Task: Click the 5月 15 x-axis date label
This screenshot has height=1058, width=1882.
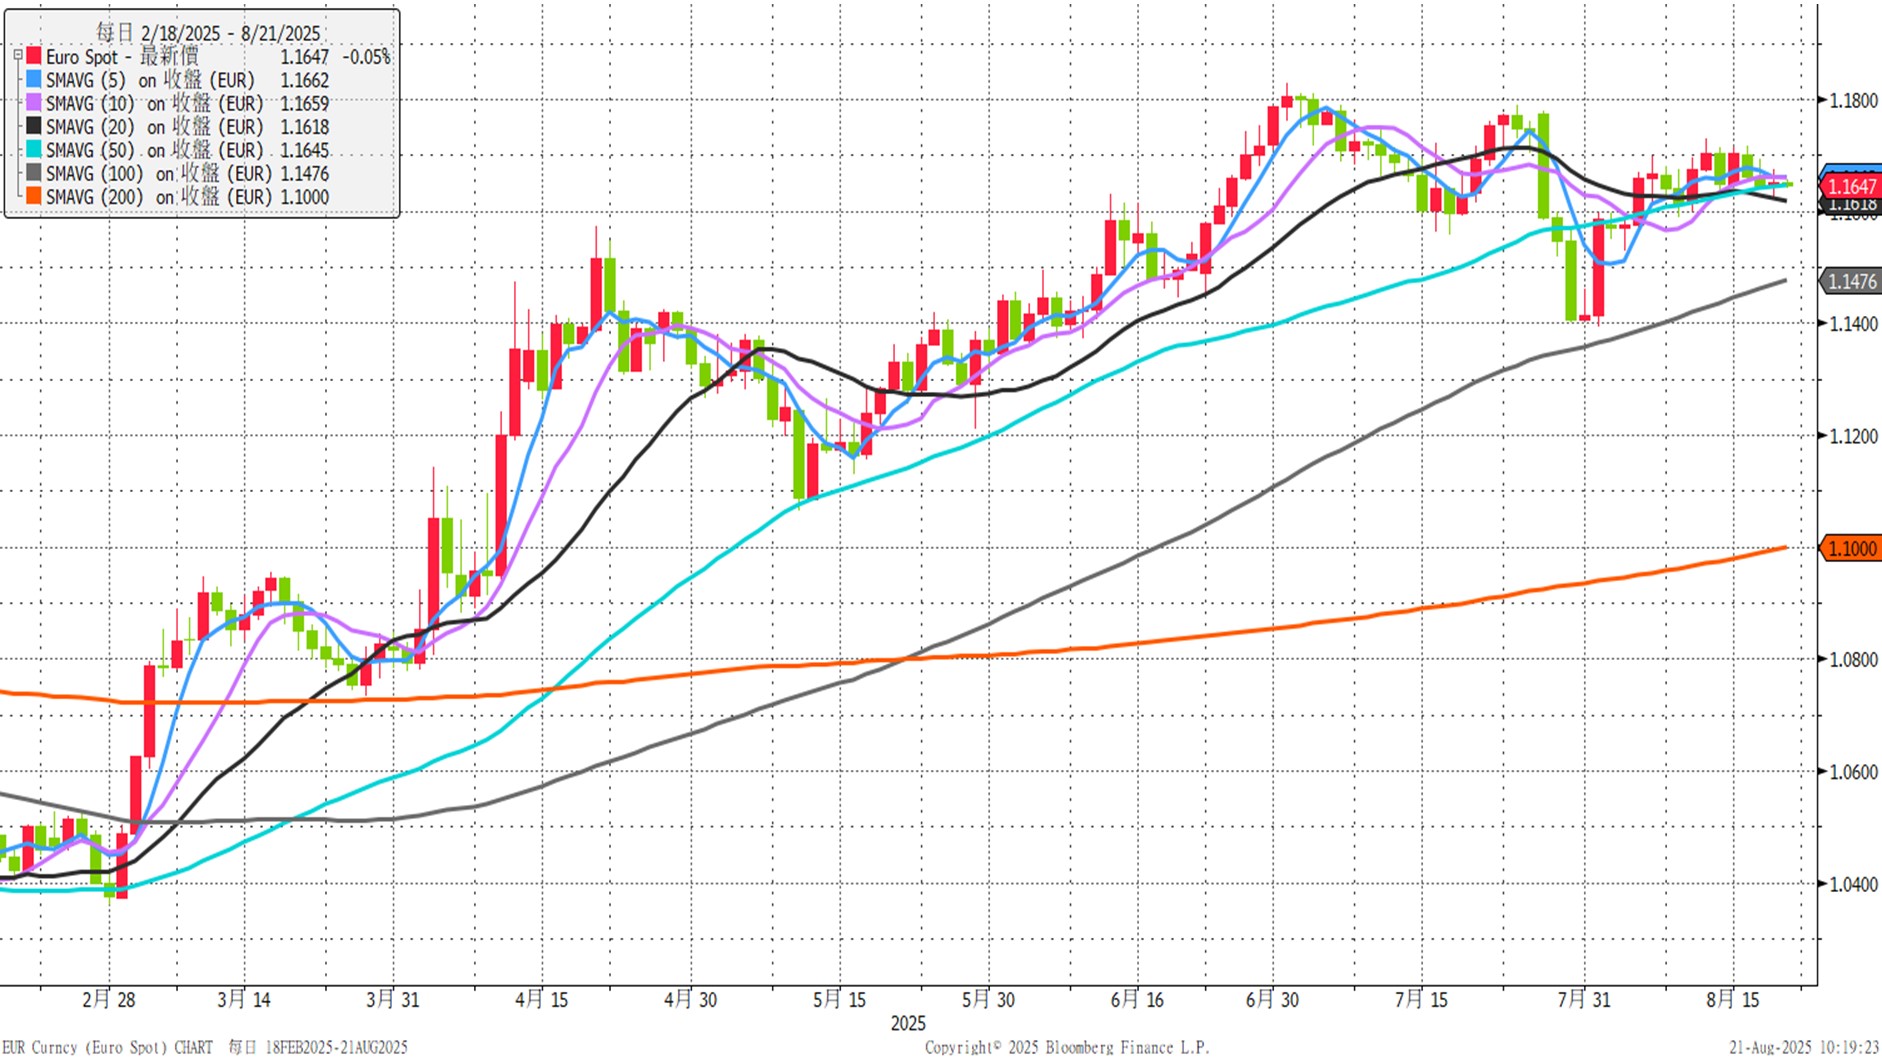Action: click(840, 999)
